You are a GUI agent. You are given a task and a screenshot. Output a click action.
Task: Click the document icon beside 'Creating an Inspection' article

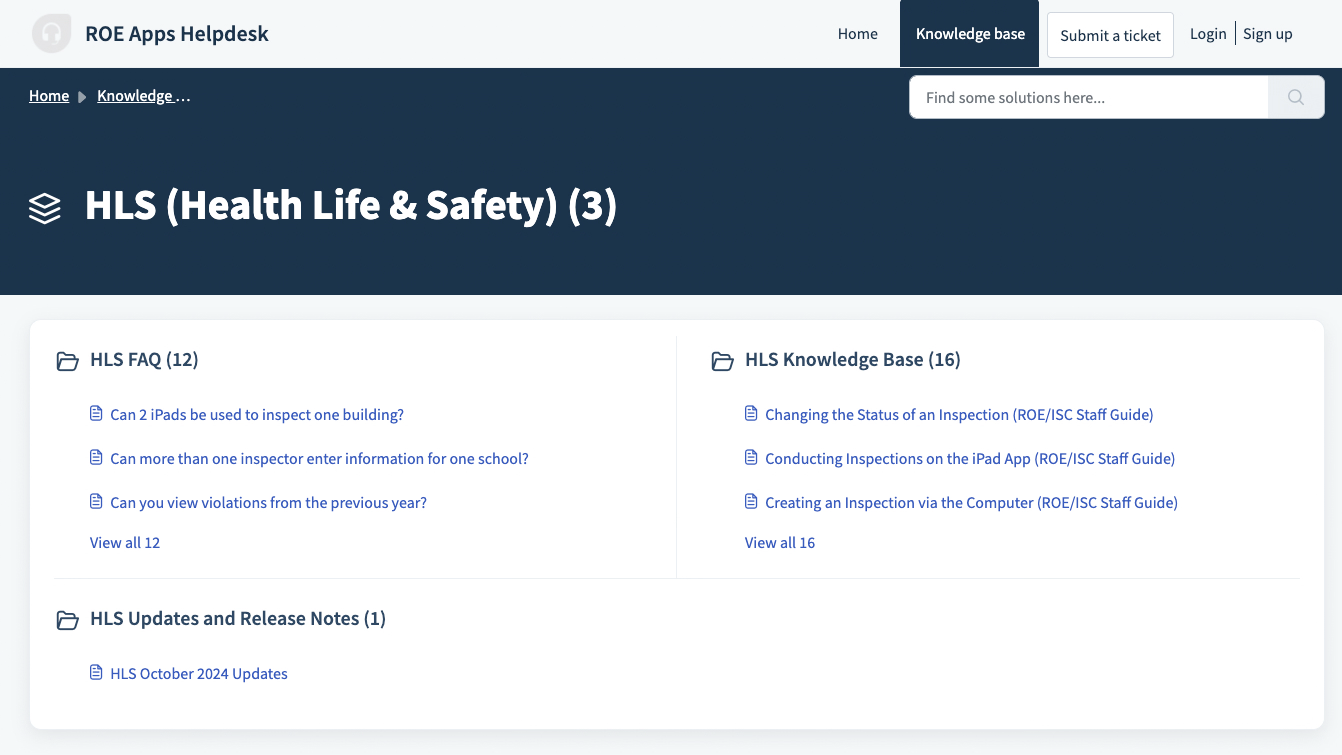point(751,501)
